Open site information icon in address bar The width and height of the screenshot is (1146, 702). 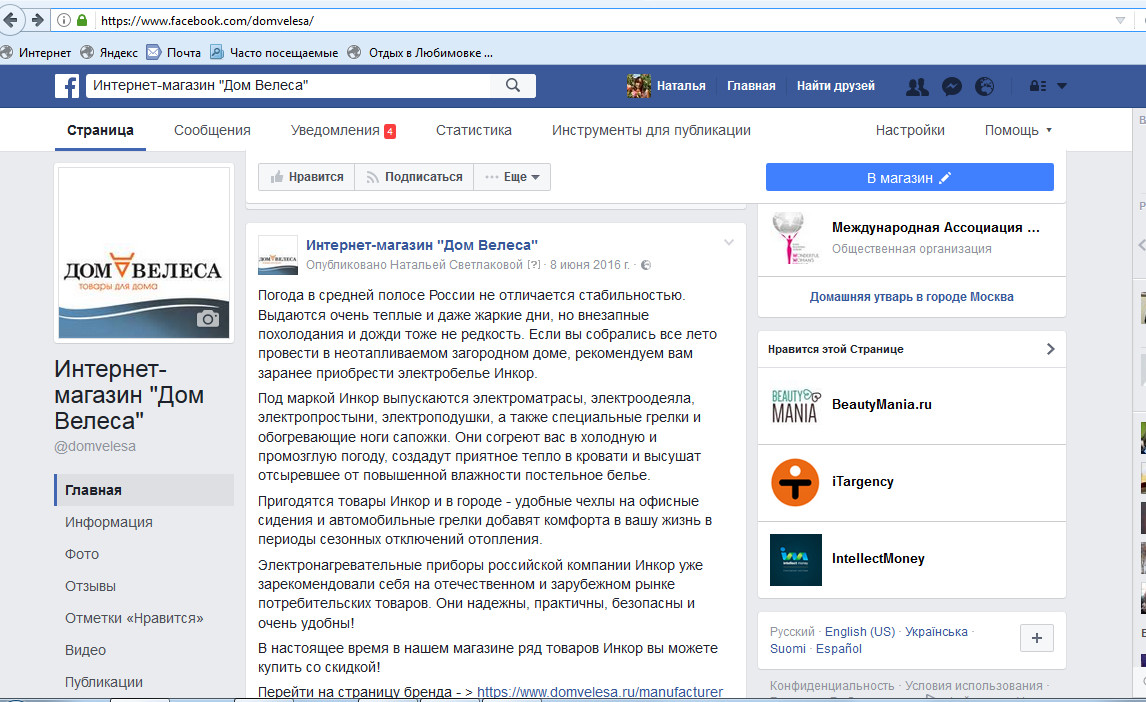coord(64,20)
